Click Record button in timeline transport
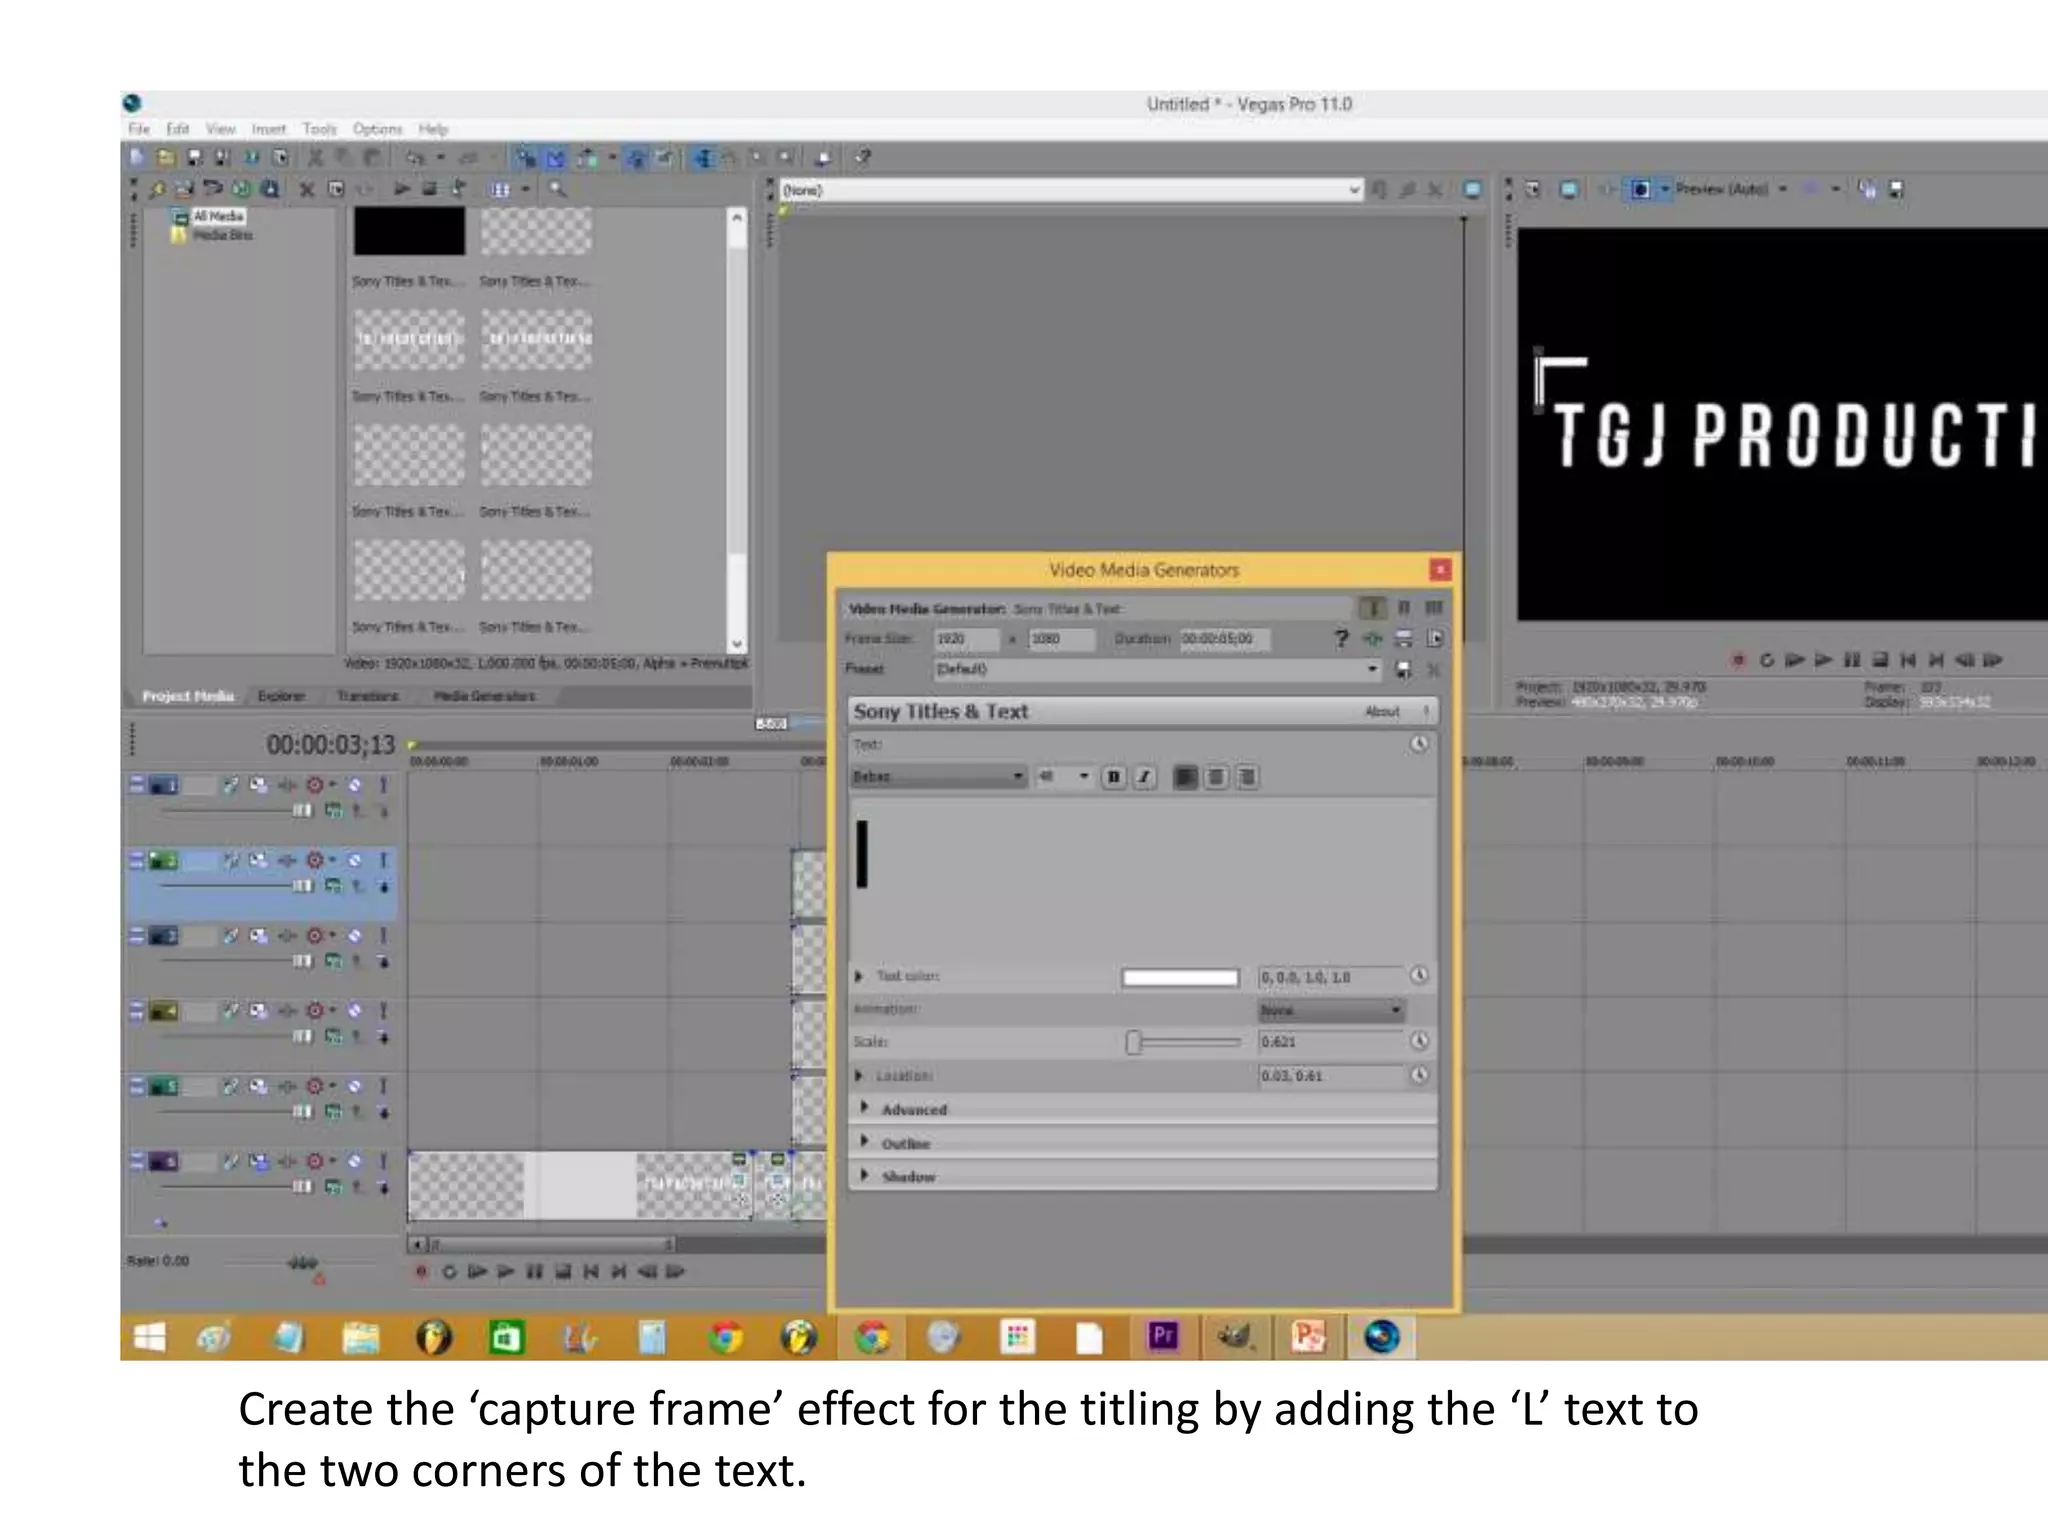The width and height of the screenshot is (2048, 1536). [421, 1271]
